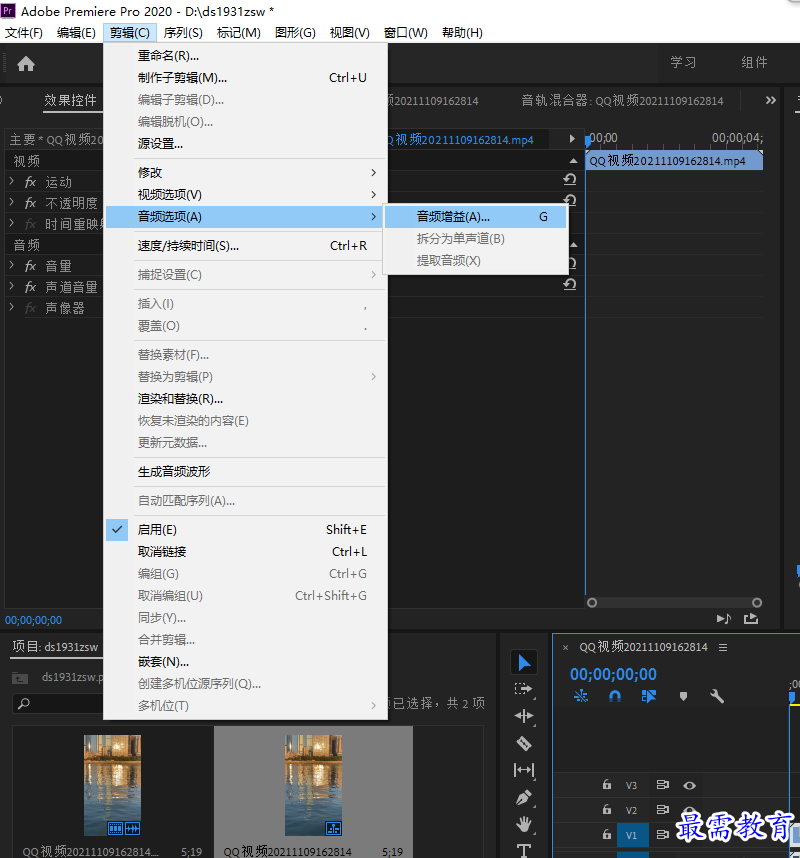Open the 序列(S) menu
The width and height of the screenshot is (800, 858).
(183, 33)
